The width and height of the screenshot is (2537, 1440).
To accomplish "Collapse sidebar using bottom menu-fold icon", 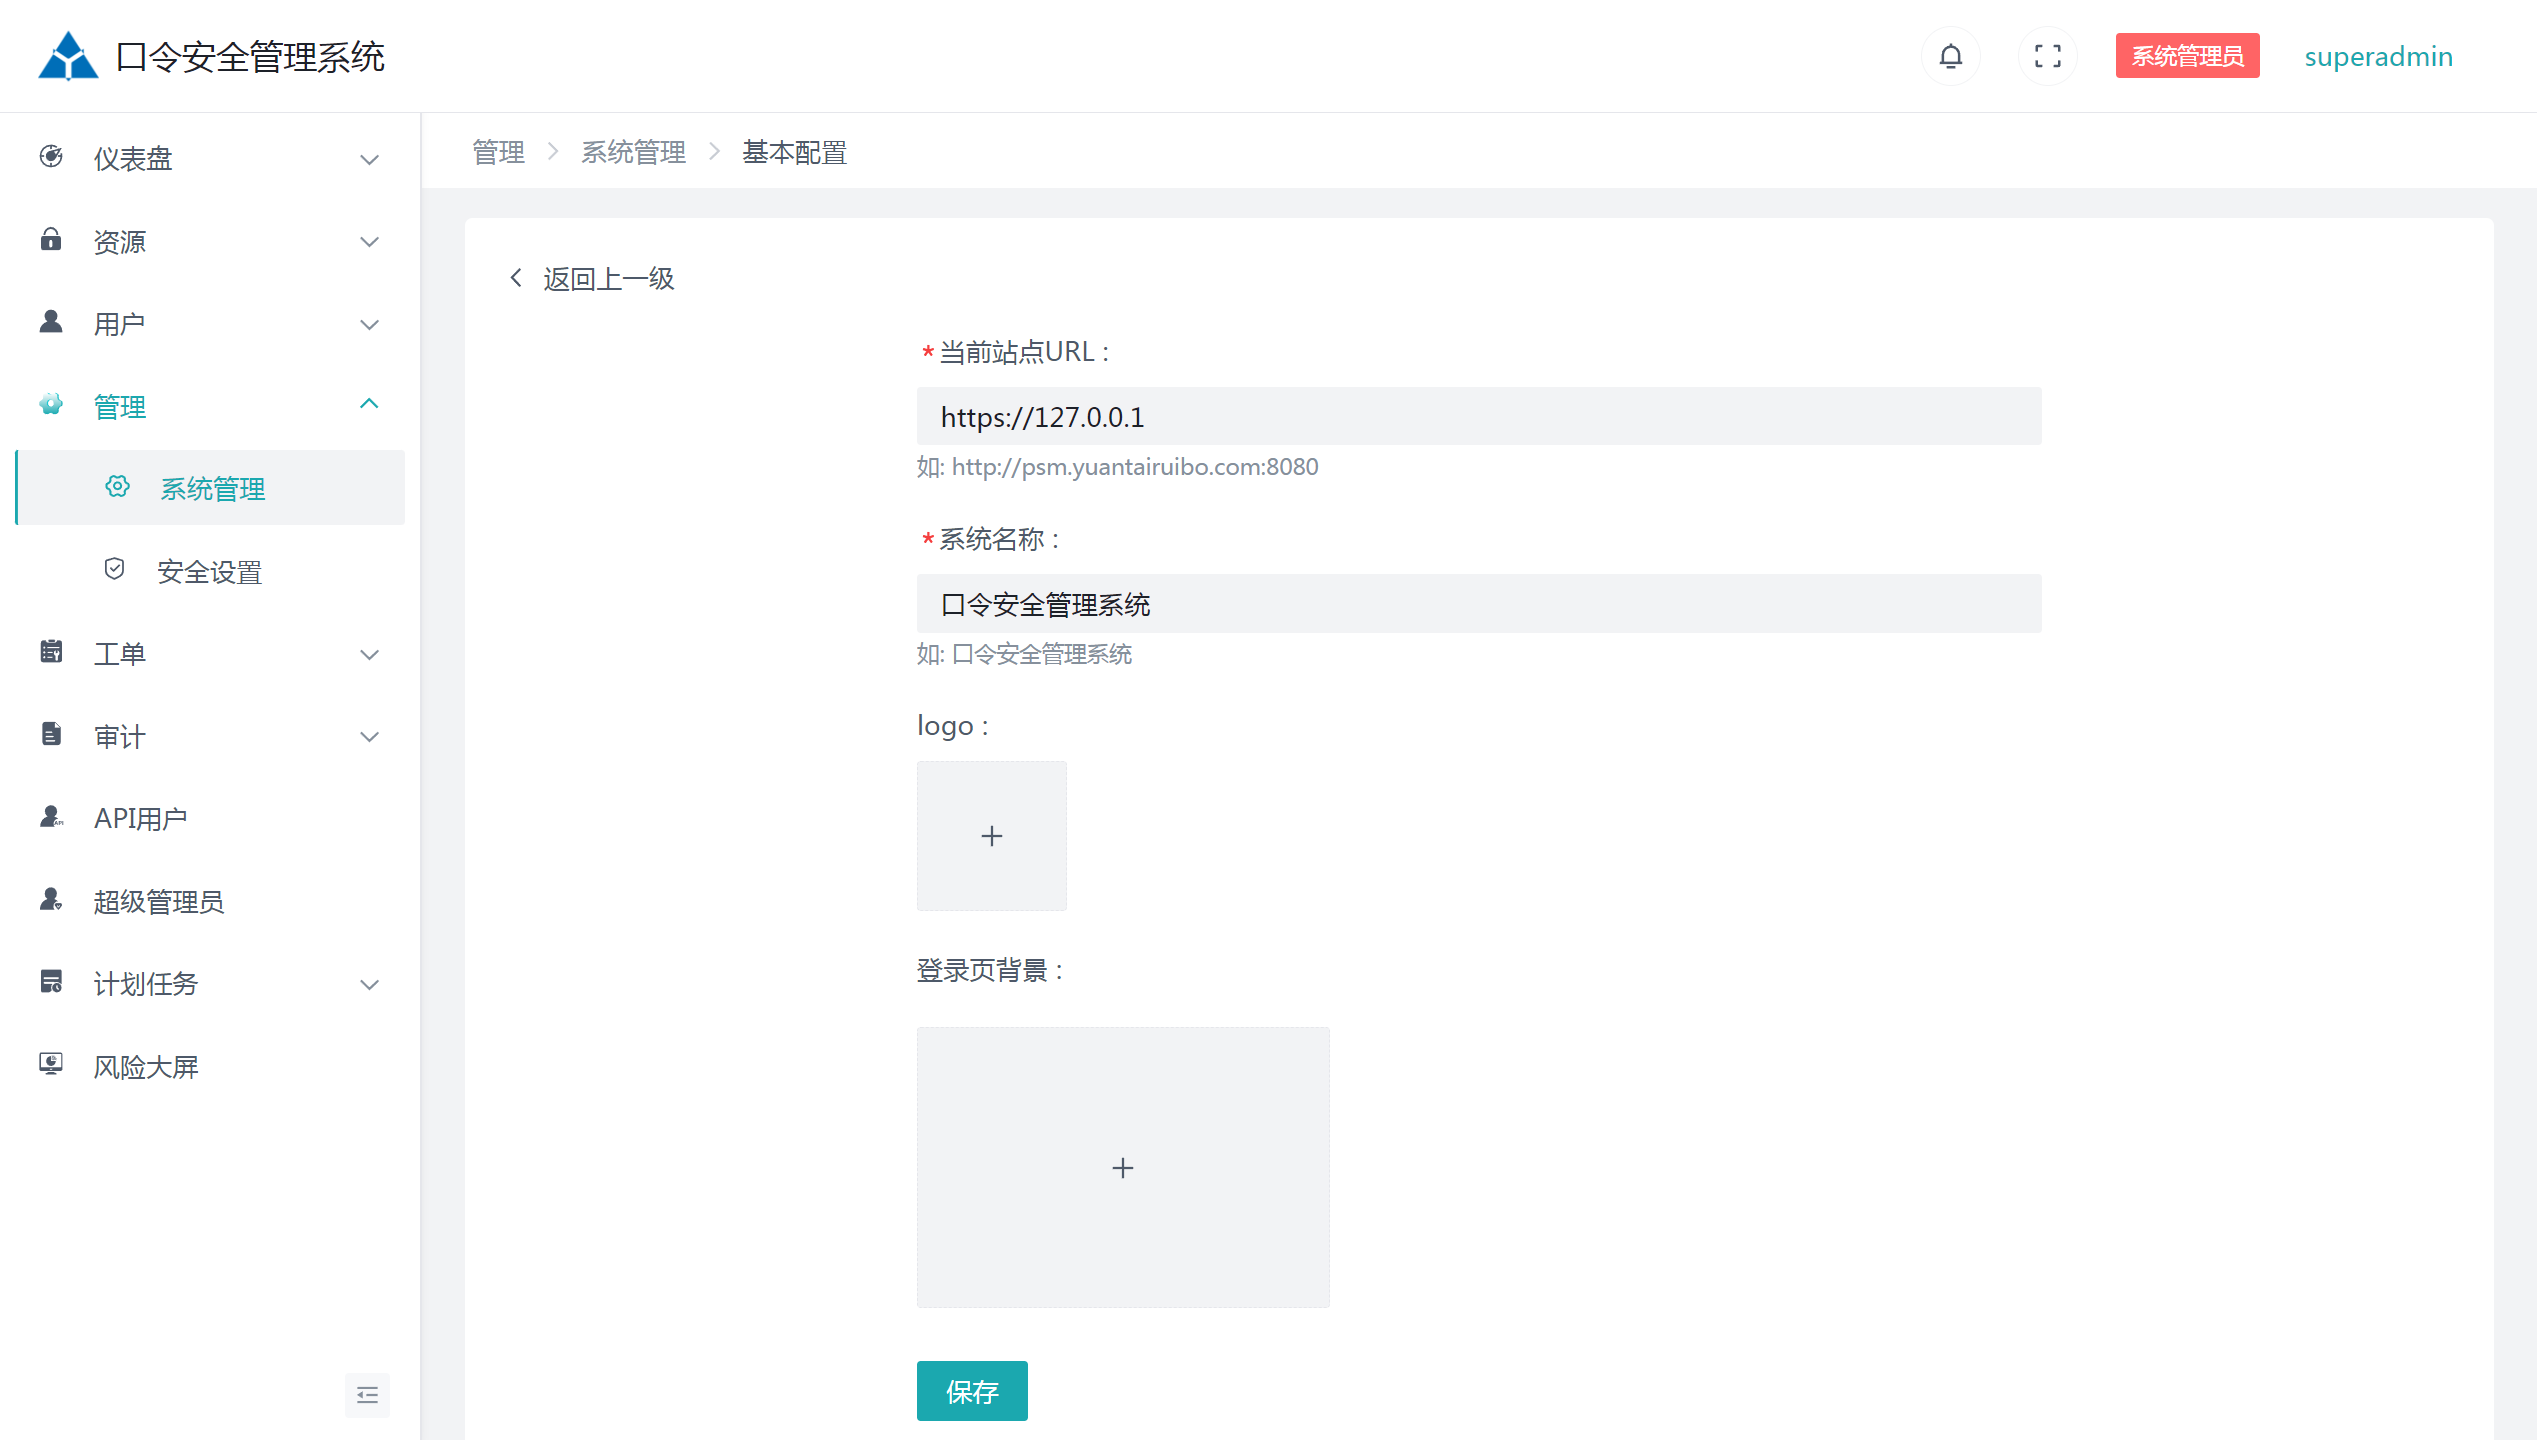I will 367,1394.
